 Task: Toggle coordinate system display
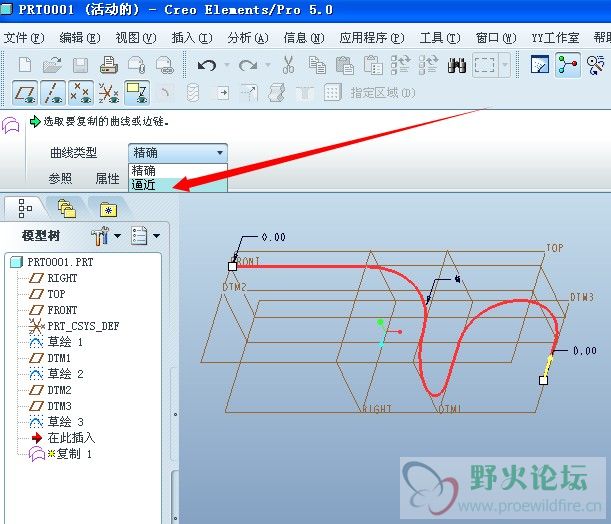click(109, 93)
